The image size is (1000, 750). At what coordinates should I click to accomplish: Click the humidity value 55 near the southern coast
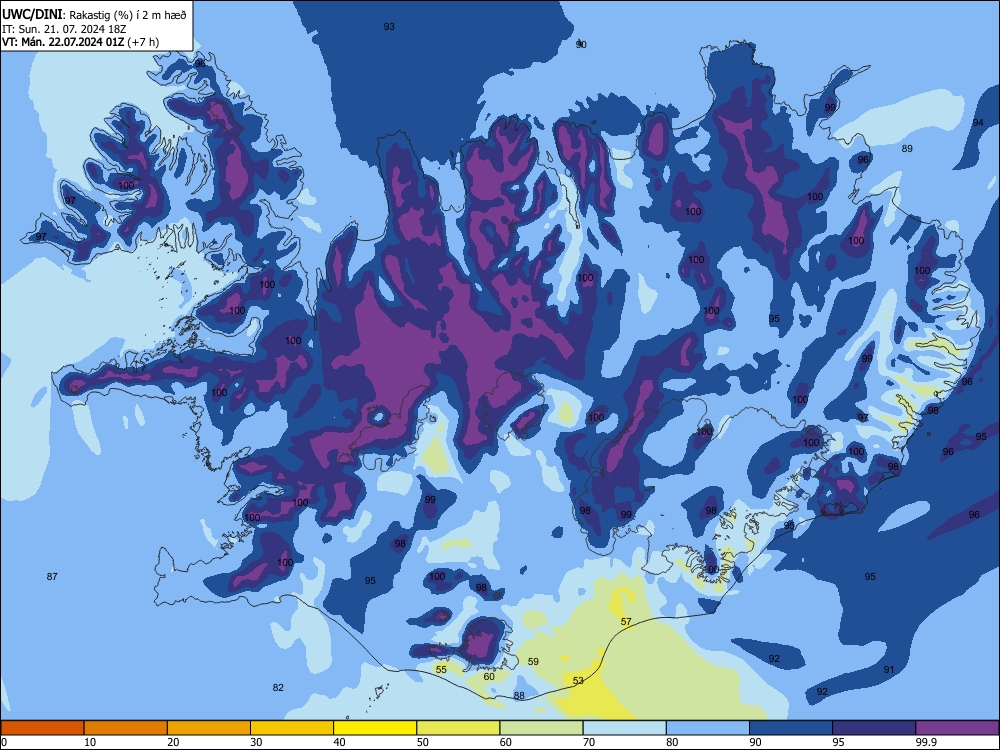tap(441, 670)
